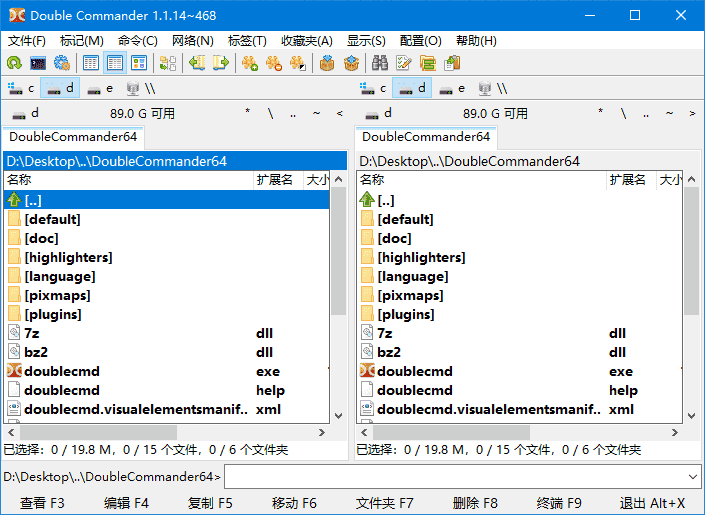Open the command line history dropdown
The width and height of the screenshot is (705, 515).
(693, 477)
